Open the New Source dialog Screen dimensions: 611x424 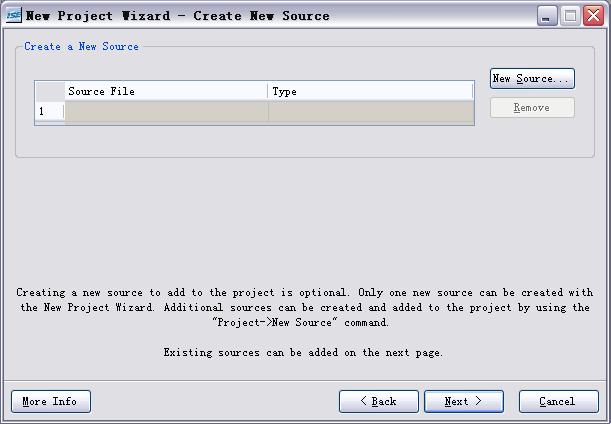(532, 79)
